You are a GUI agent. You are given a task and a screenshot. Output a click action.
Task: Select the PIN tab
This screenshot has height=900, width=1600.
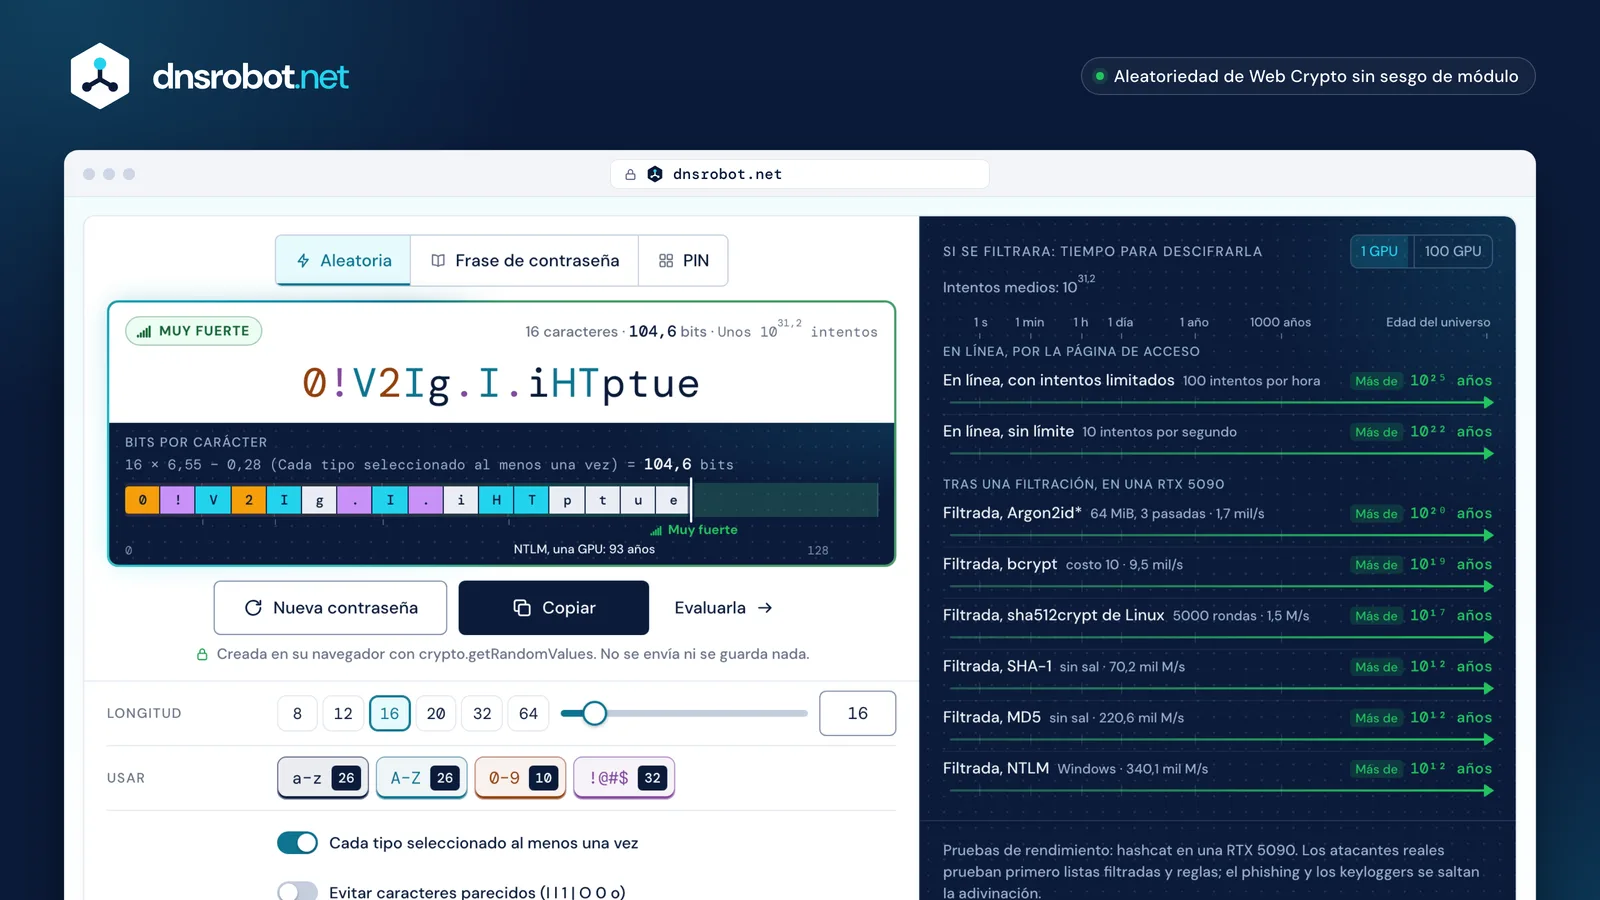coord(684,260)
